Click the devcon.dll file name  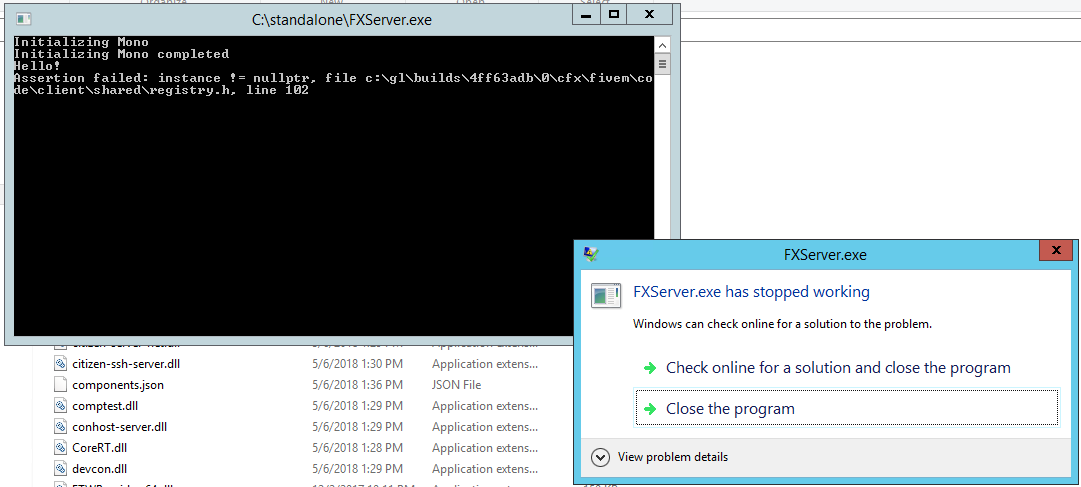[x=99, y=469]
